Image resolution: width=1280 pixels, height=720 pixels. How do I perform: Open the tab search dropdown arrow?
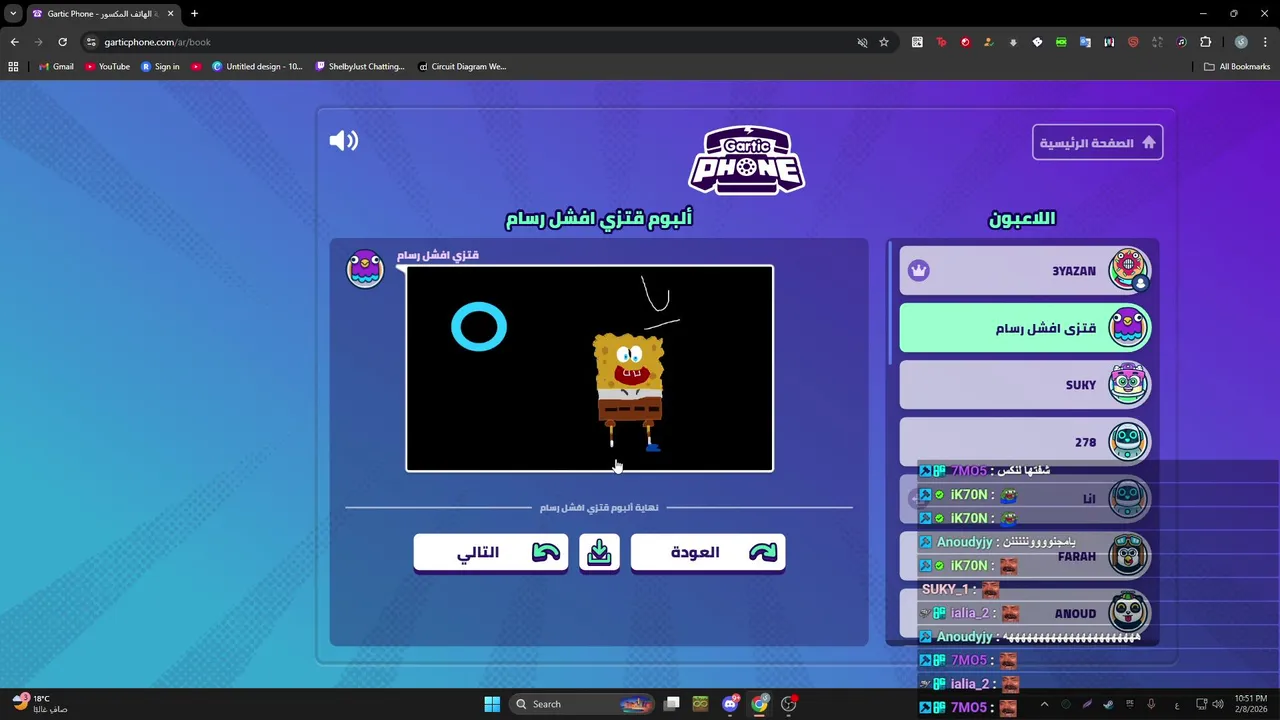(13, 14)
